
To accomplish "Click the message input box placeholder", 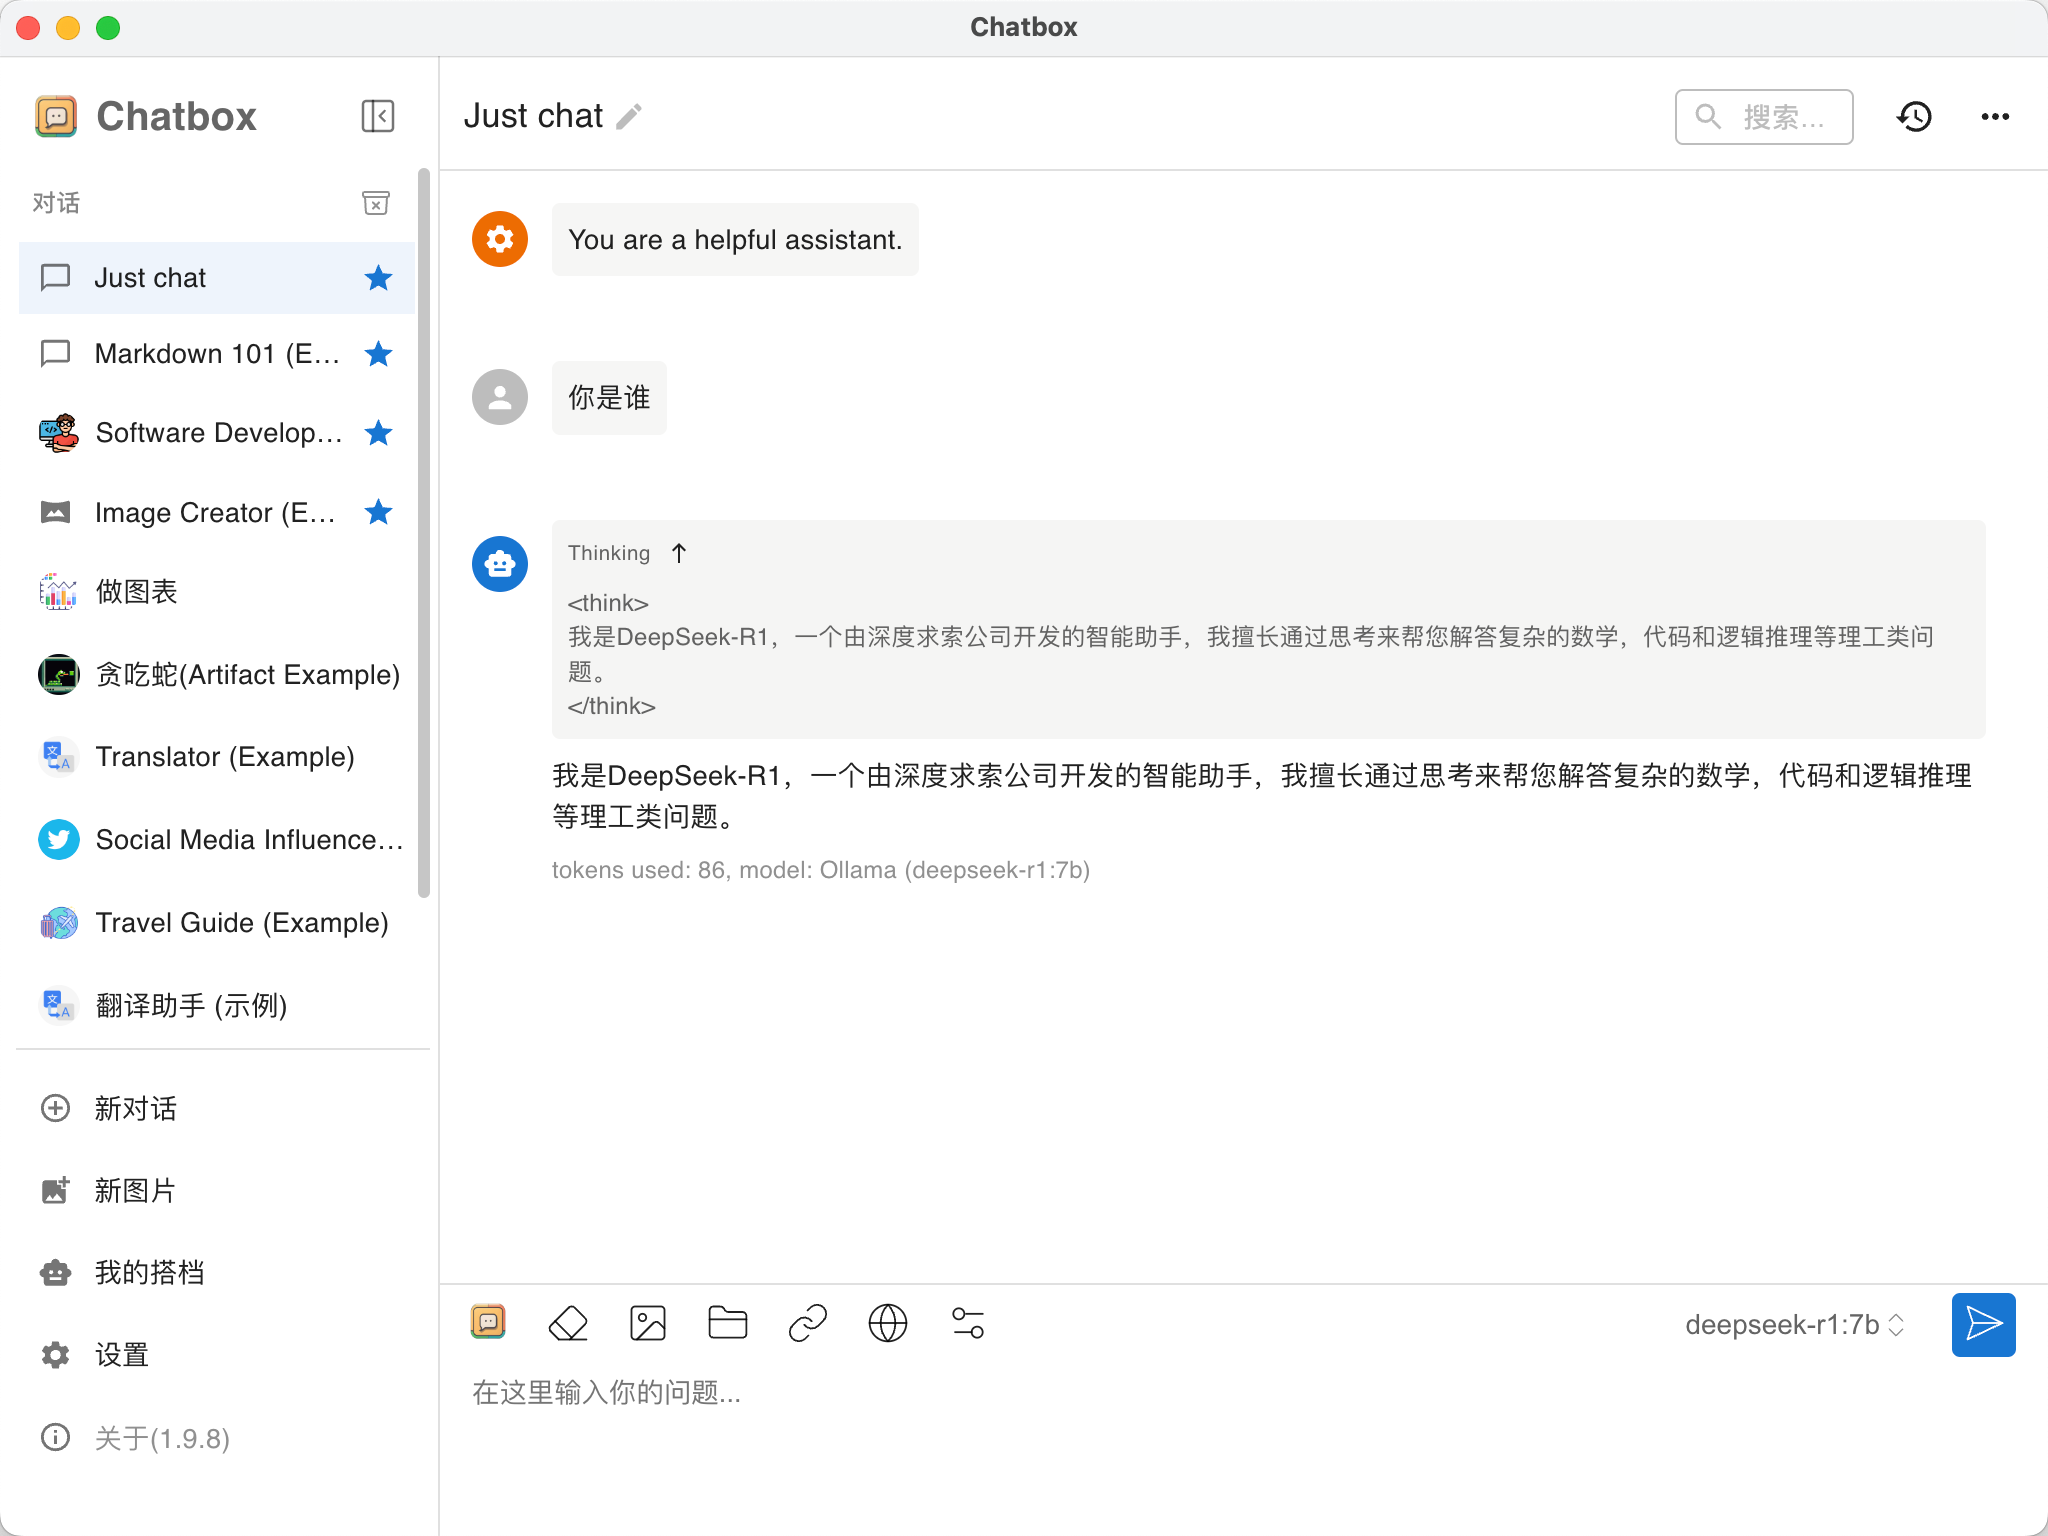I will point(607,1393).
